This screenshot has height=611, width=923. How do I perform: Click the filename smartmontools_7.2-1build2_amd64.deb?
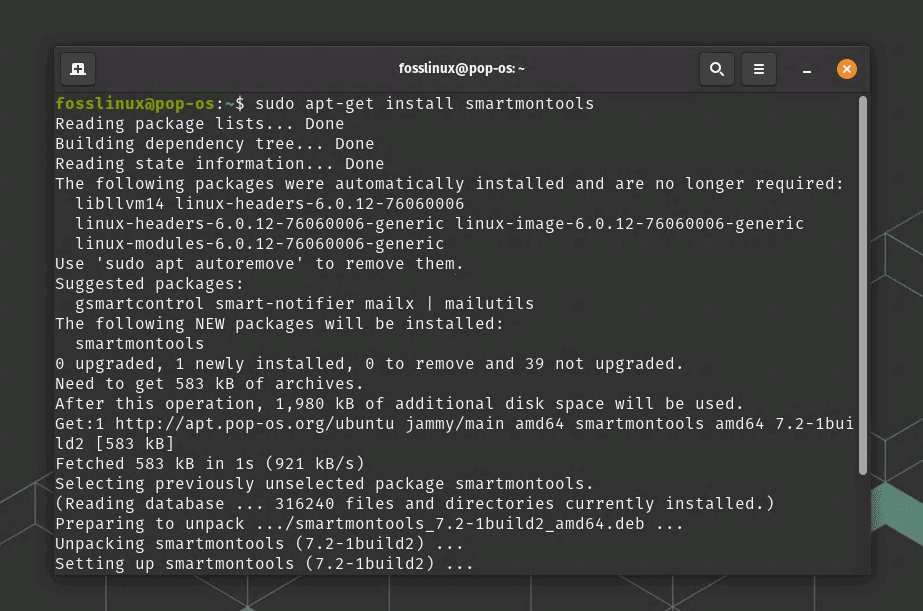point(469,524)
